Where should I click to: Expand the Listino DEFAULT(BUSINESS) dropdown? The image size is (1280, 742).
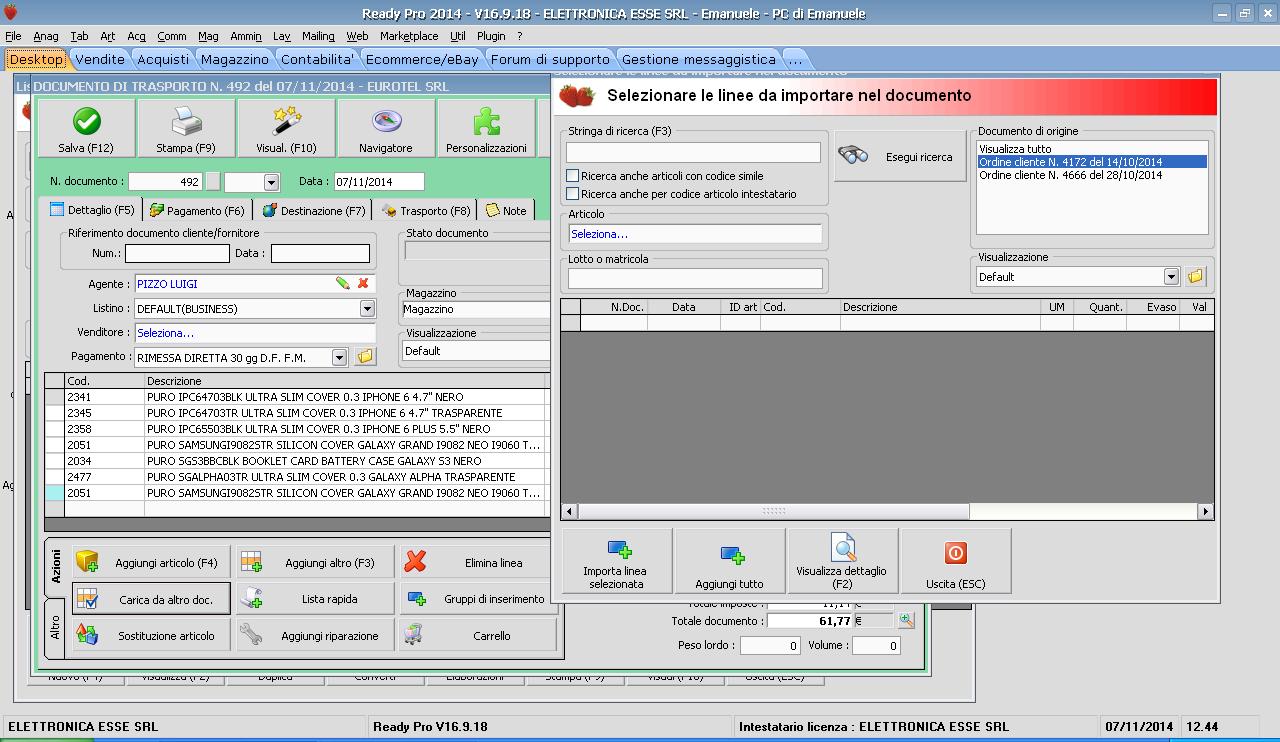(x=367, y=309)
